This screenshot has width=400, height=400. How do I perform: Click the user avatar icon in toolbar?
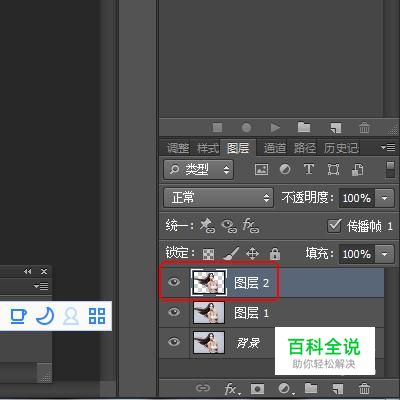click(x=71, y=316)
